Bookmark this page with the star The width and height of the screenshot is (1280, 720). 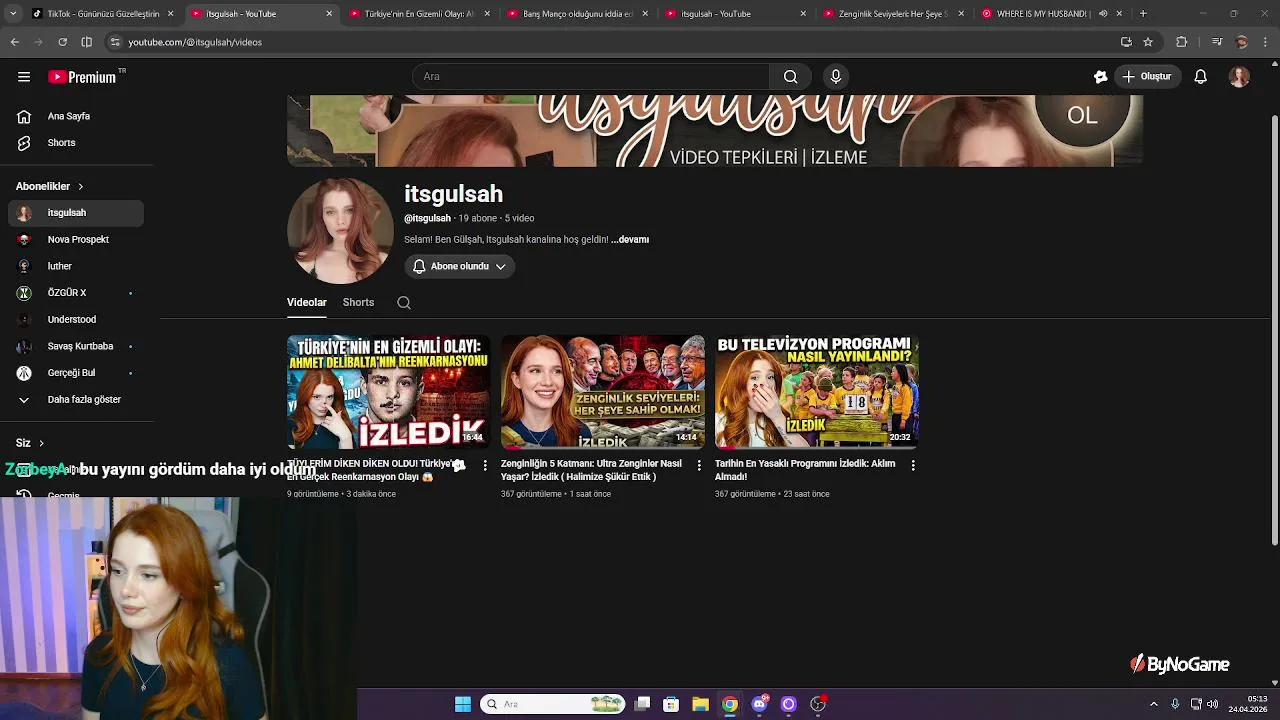tap(1148, 42)
